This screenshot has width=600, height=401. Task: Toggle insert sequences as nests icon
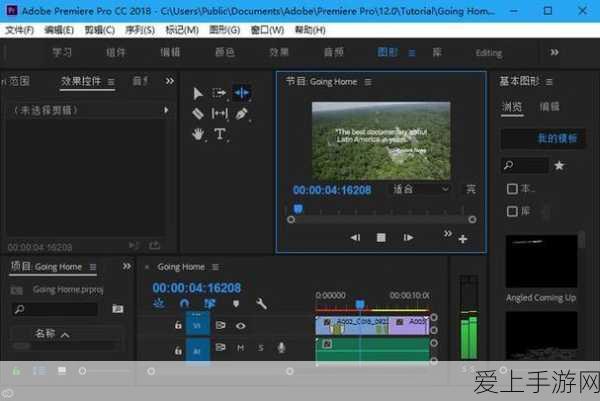159,304
